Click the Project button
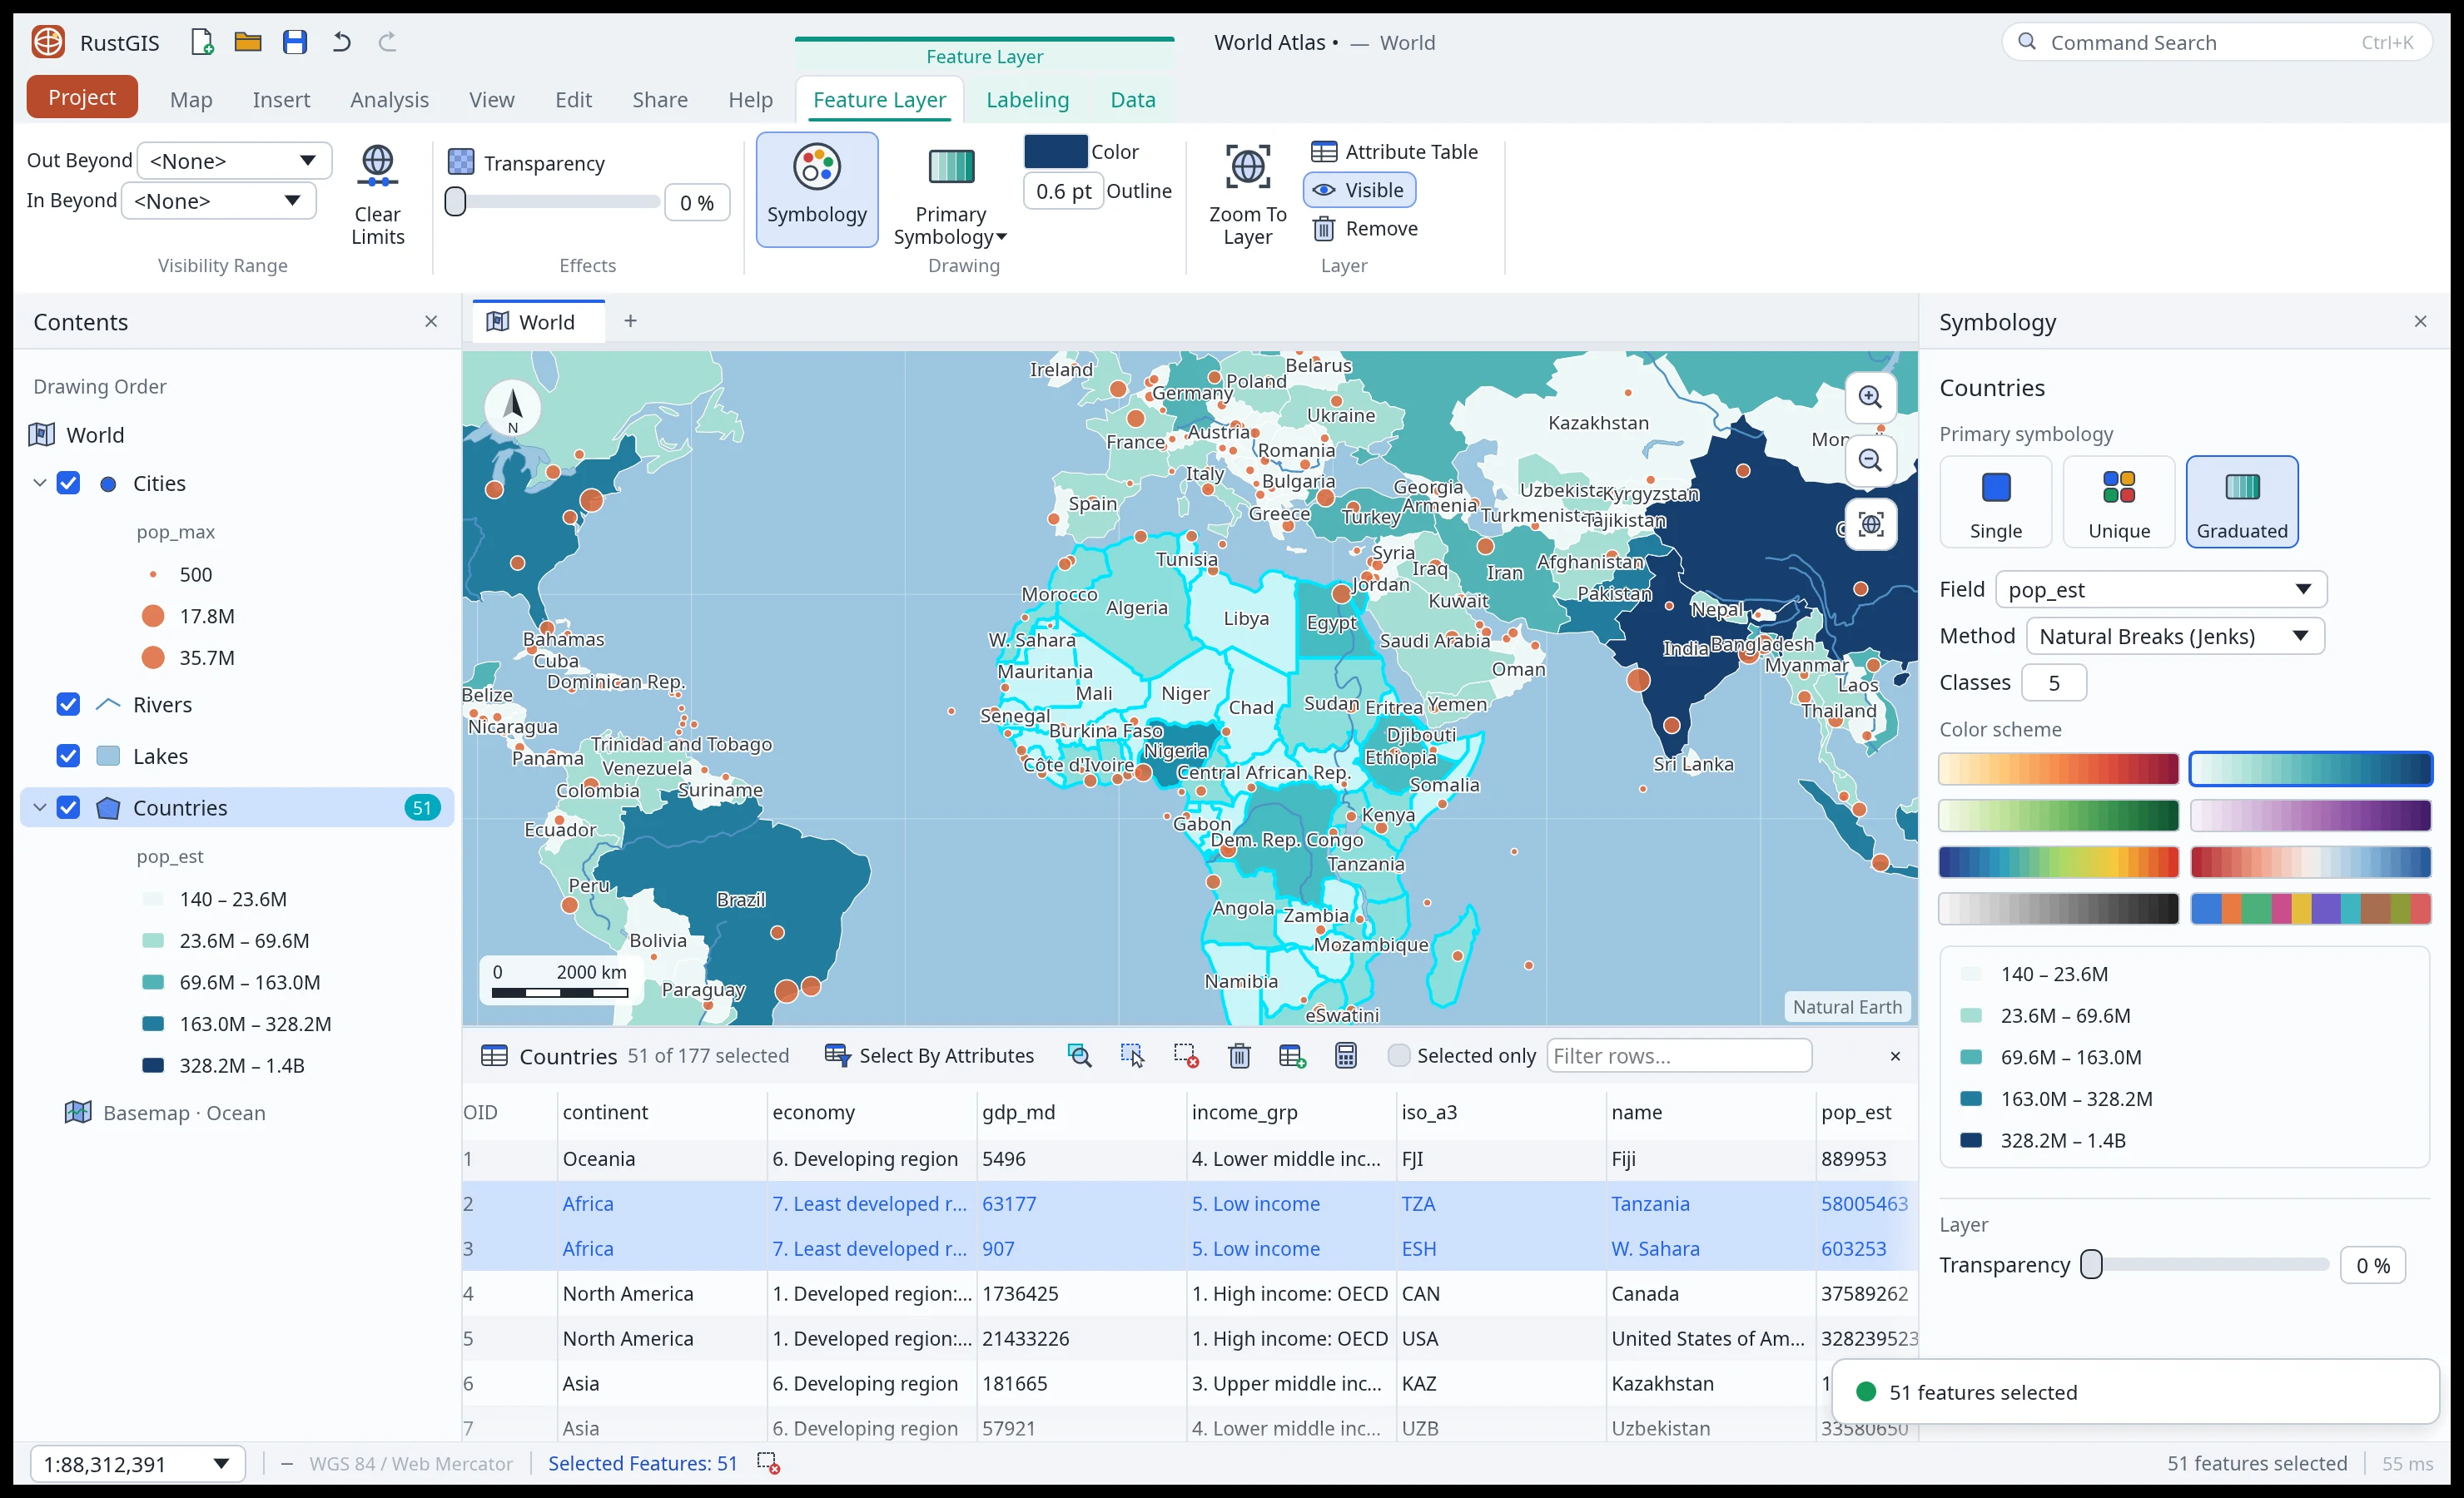This screenshot has width=2464, height=1498. pos(82,97)
